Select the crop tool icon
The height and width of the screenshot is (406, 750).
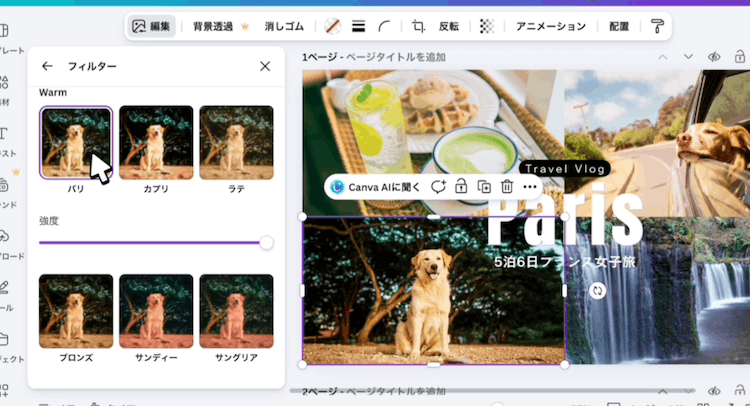tap(419, 26)
